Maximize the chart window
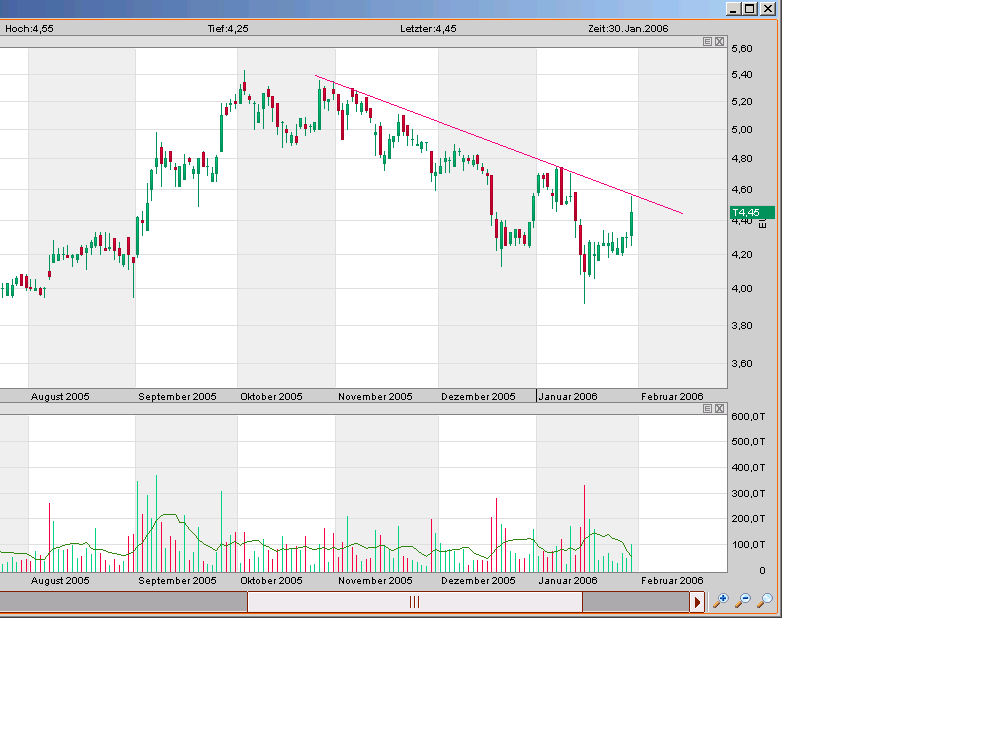This screenshot has height=751, width=995. (x=750, y=8)
